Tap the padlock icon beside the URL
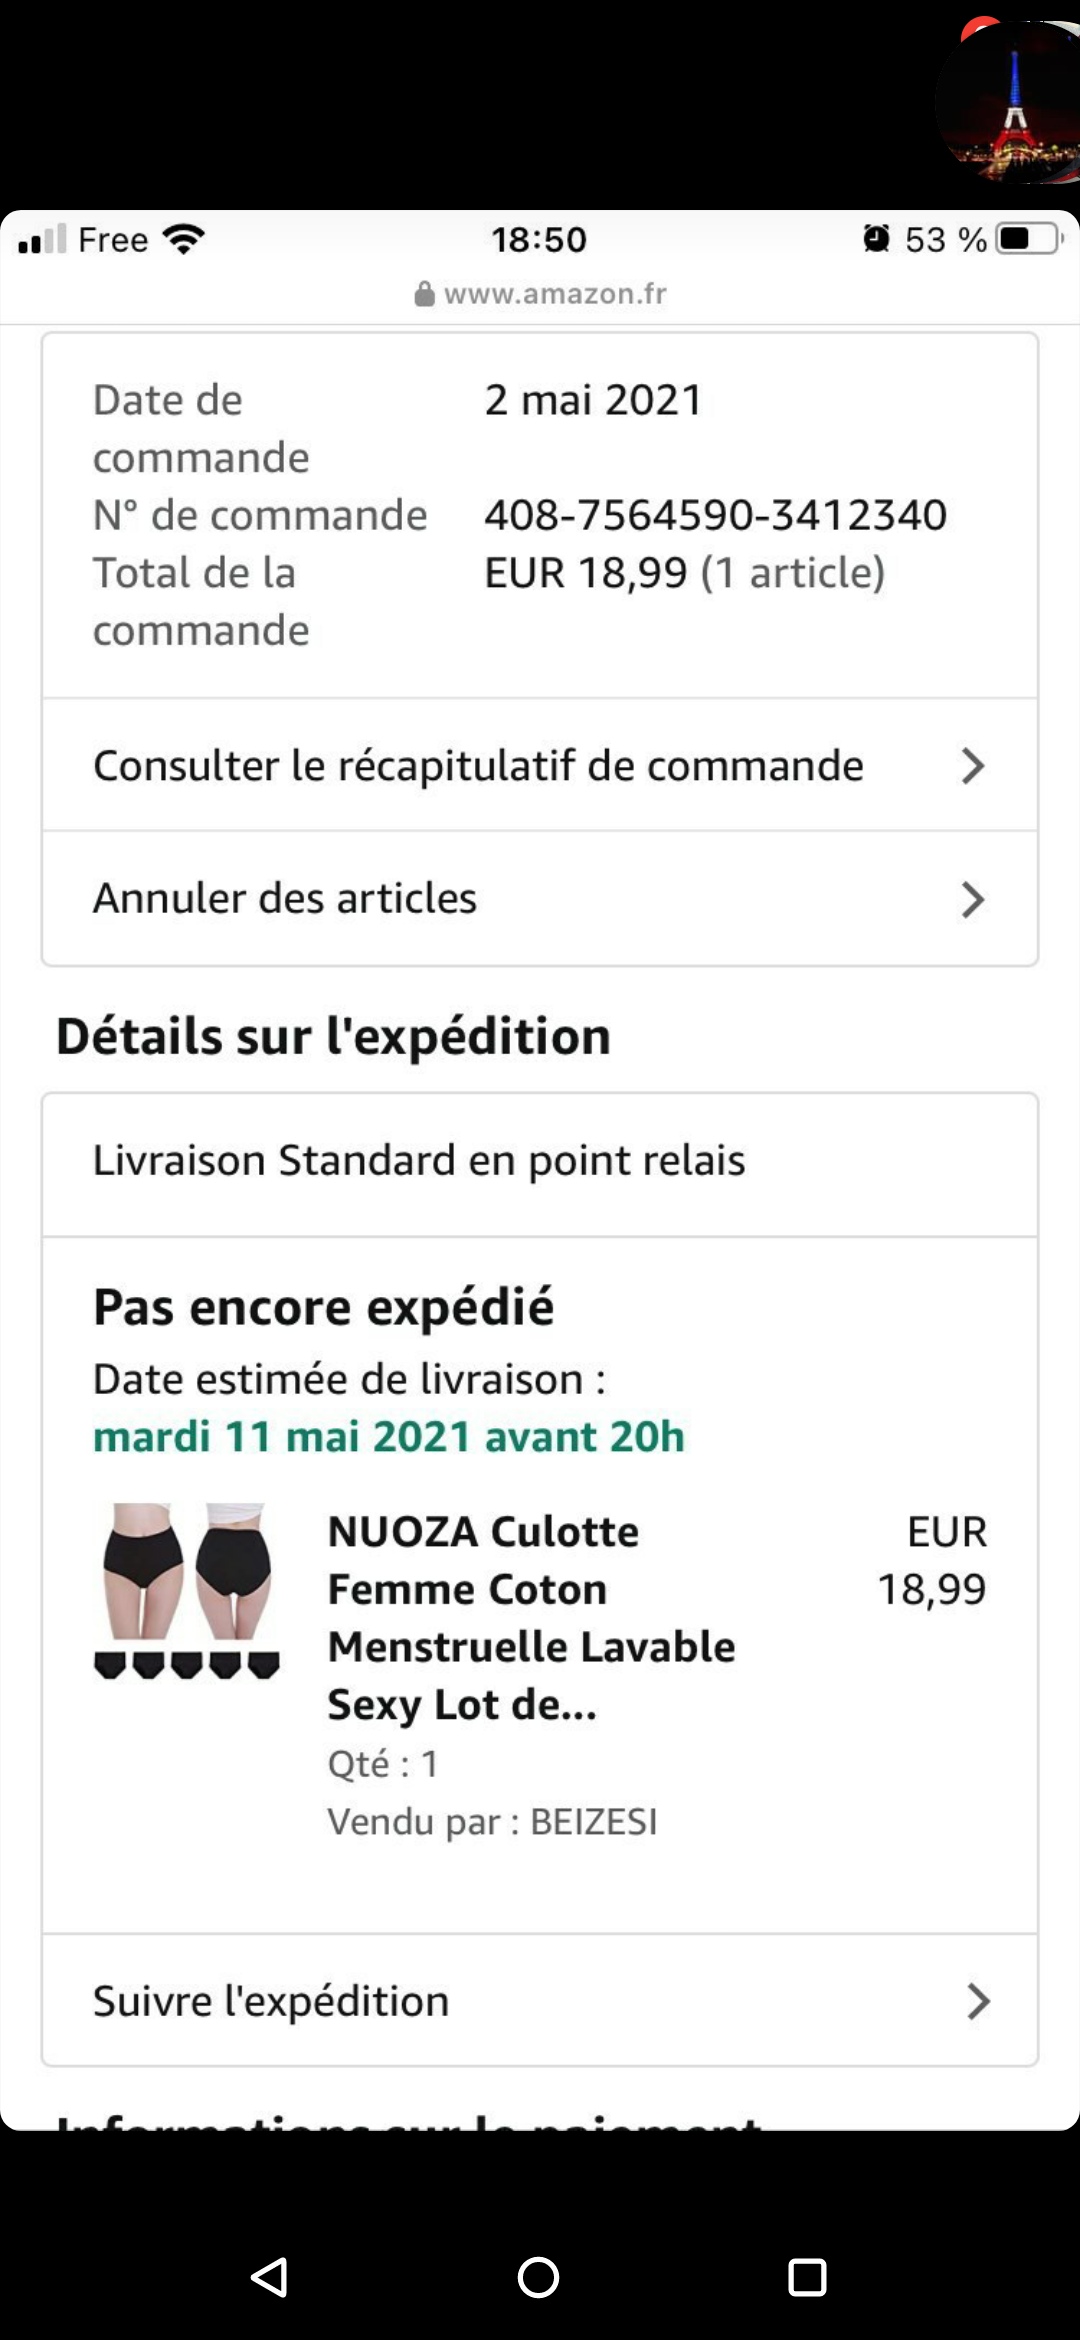This screenshot has width=1080, height=2340. (x=425, y=294)
